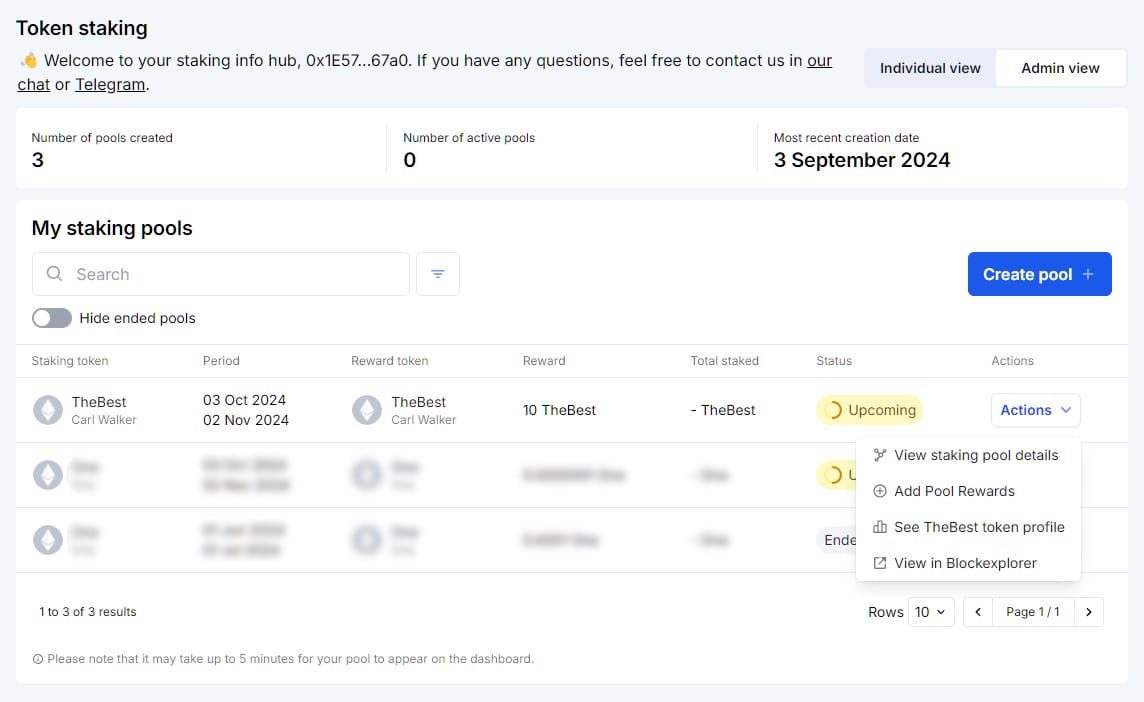Click the 'My staking pools' heading
Screen dimensions: 1144x702
pyautogui.click(x=112, y=228)
